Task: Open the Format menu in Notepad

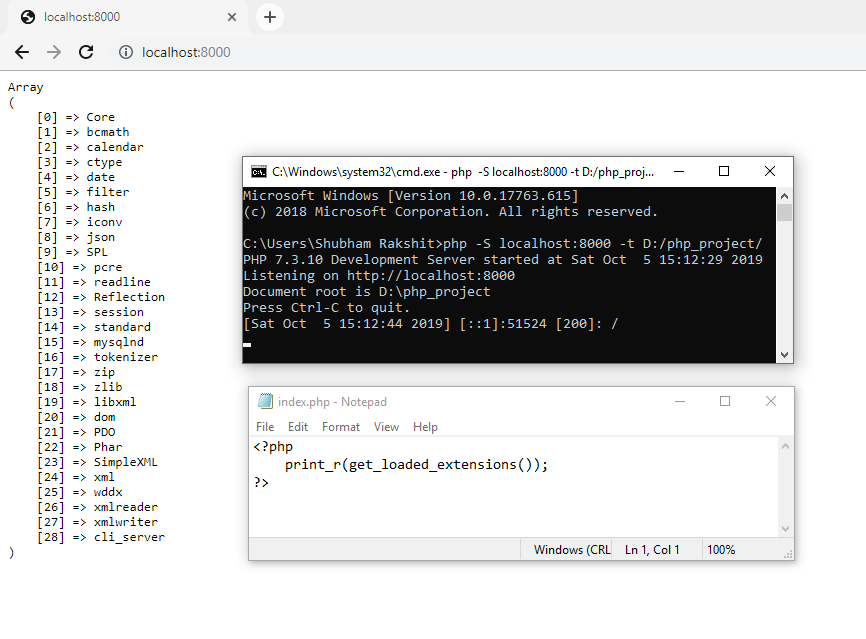Action: click(340, 426)
